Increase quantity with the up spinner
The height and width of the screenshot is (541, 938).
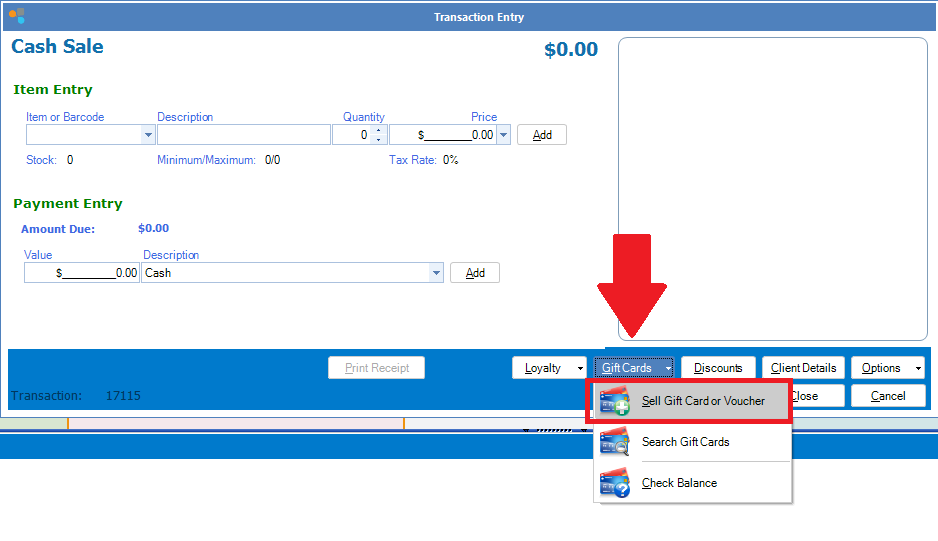click(x=378, y=130)
